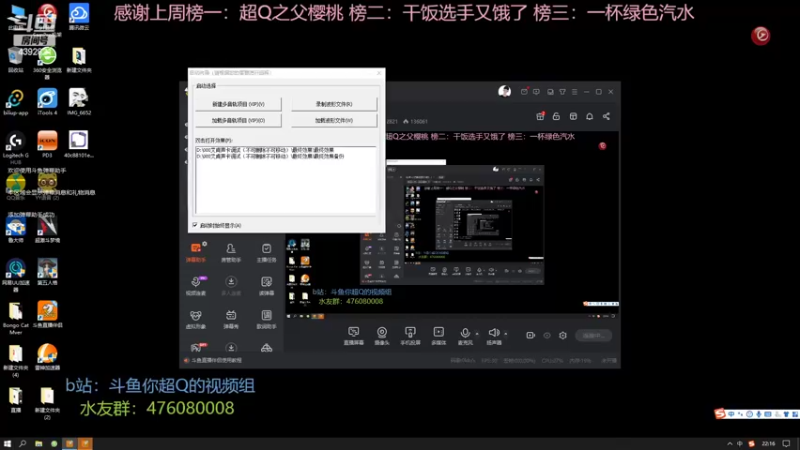
Task: Open 第五人格 desktop icon
Action: point(47,271)
